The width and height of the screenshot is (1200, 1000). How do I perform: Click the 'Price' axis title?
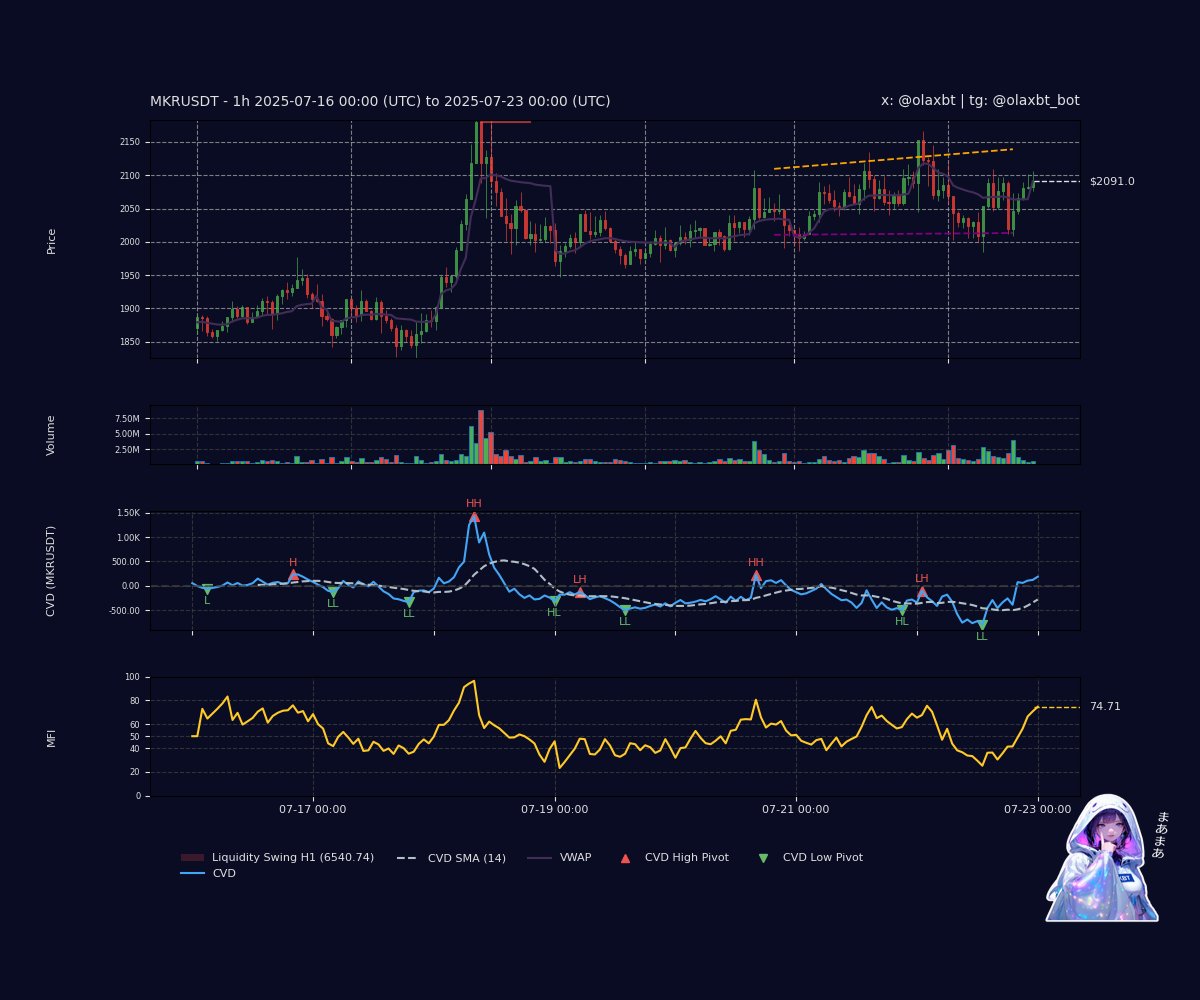point(51,241)
